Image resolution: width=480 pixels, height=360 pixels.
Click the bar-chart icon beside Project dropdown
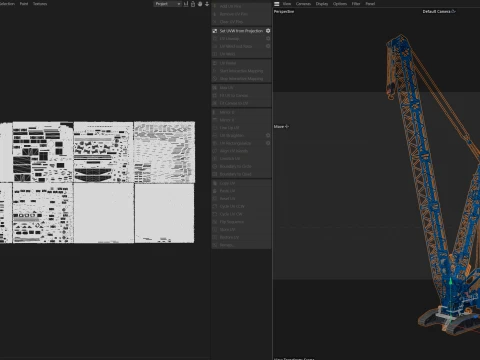pos(186,4)
